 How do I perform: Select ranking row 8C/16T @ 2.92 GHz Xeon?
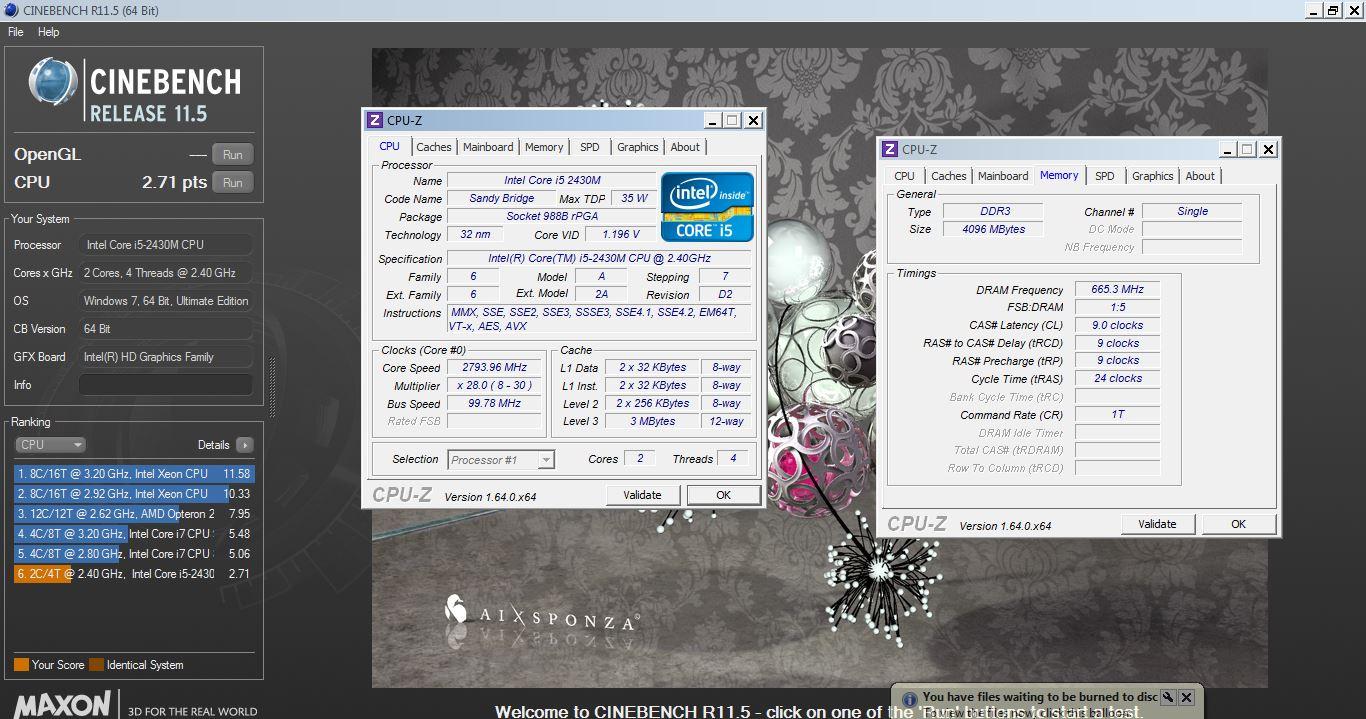(x=134, y=494)
